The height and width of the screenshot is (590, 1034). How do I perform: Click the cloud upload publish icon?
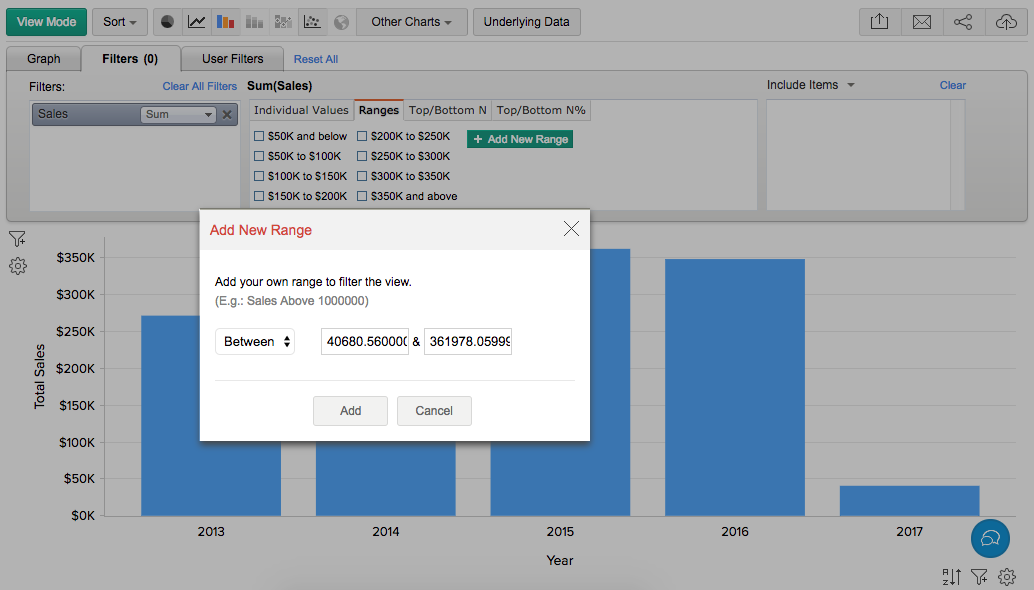coord(1005,22)
